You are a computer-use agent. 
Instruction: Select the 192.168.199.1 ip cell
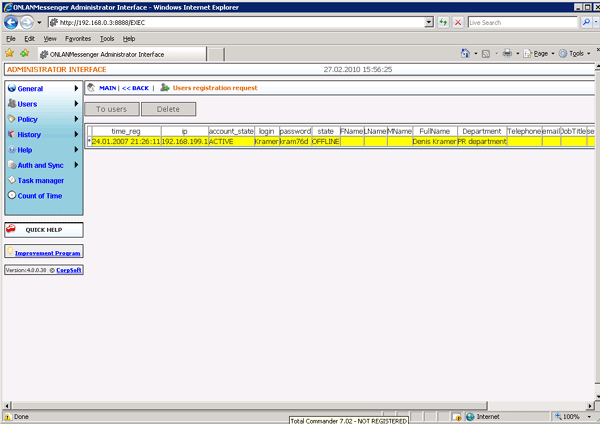(184, 142)
